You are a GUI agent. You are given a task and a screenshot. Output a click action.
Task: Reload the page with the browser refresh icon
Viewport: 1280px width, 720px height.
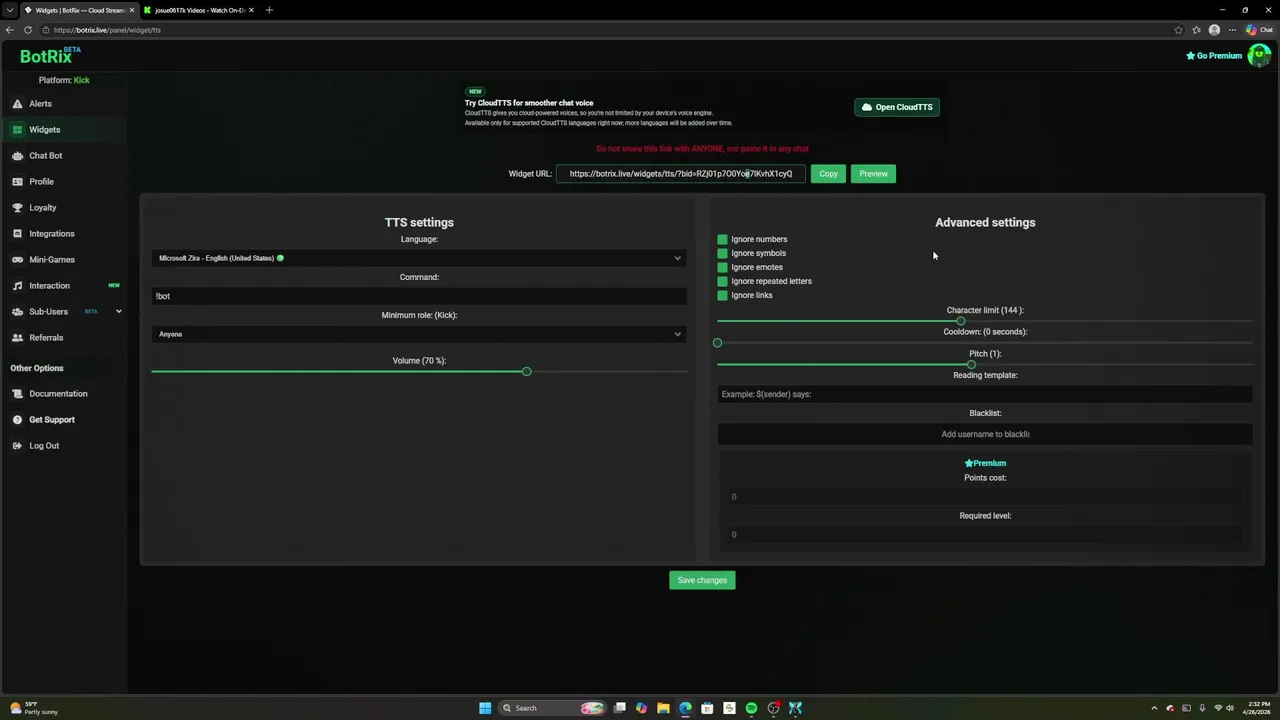tap(28, 30)
